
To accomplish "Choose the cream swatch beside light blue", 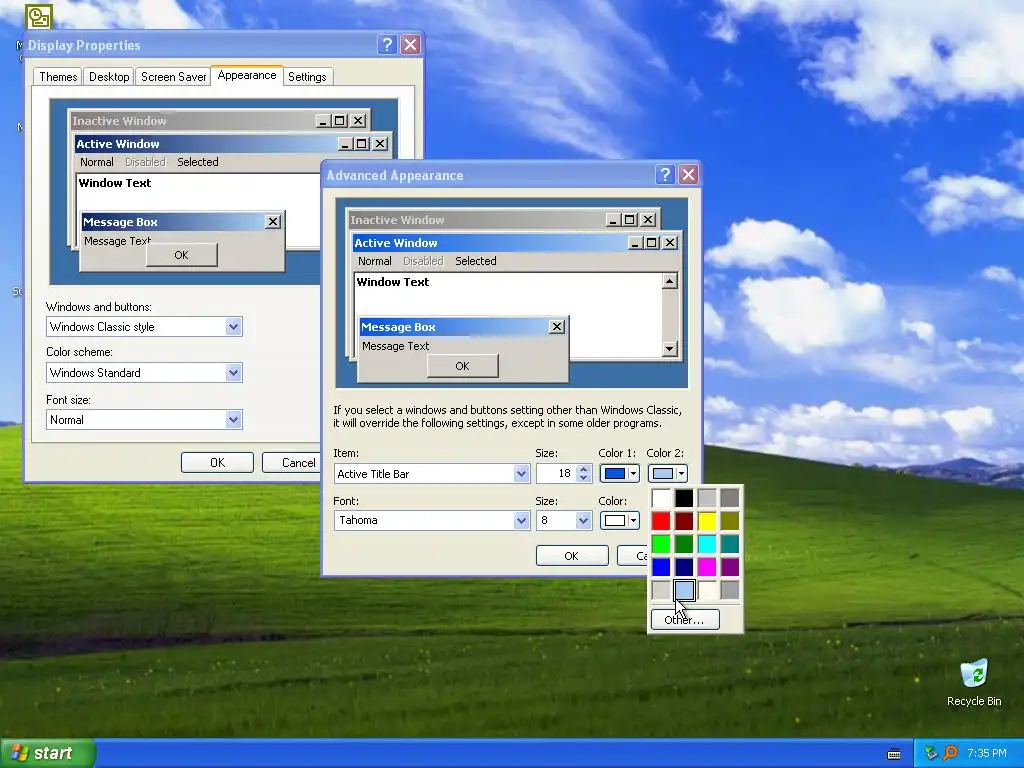I will [707, 590].
